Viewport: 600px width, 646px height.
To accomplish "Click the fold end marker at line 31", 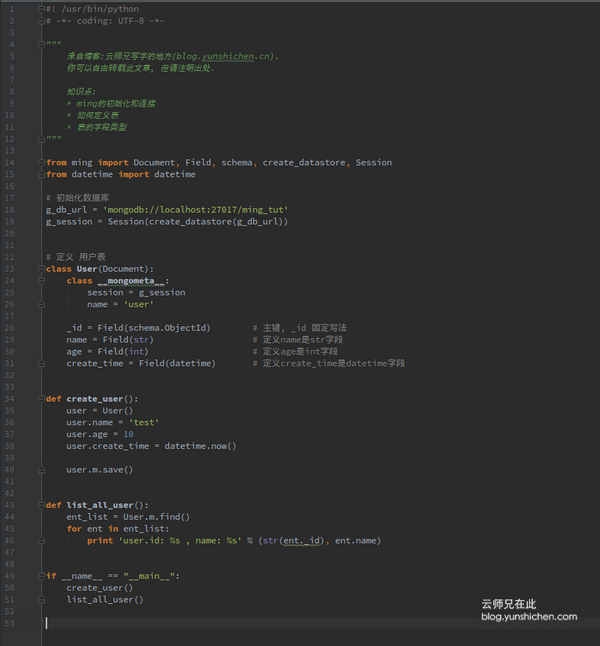I will click(43, 363).
